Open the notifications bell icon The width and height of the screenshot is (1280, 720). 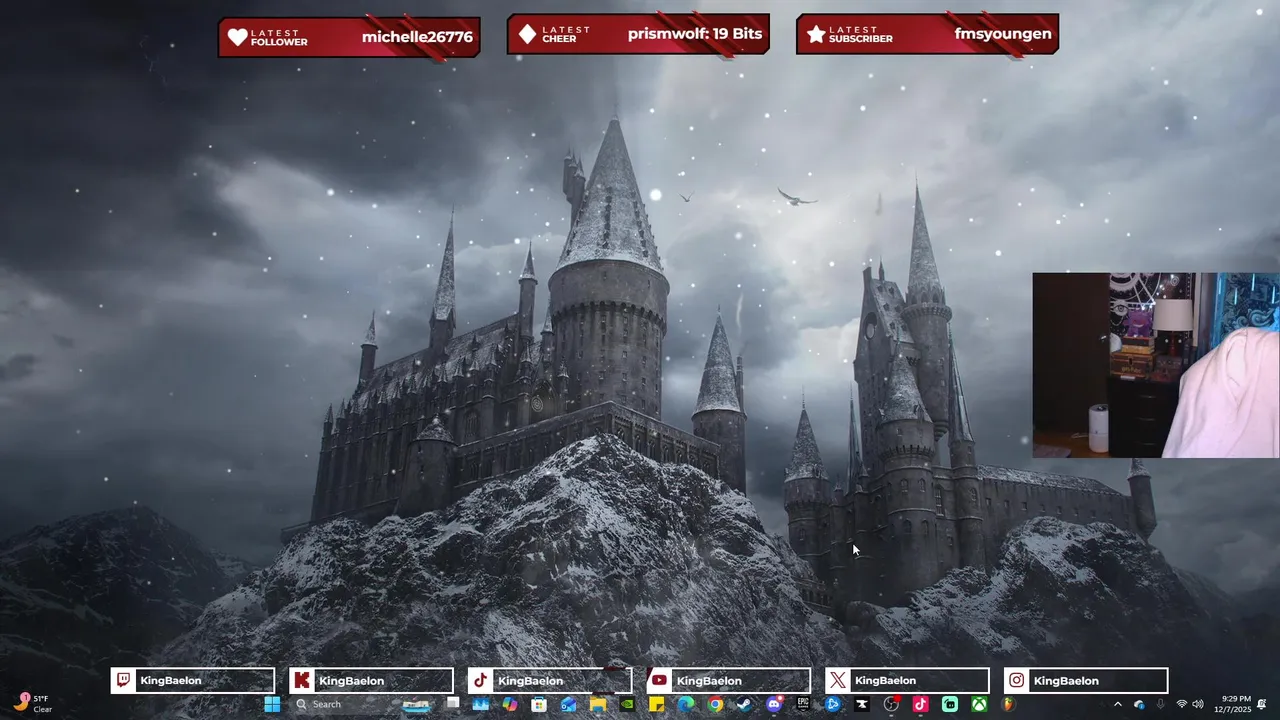[1262, 704]
